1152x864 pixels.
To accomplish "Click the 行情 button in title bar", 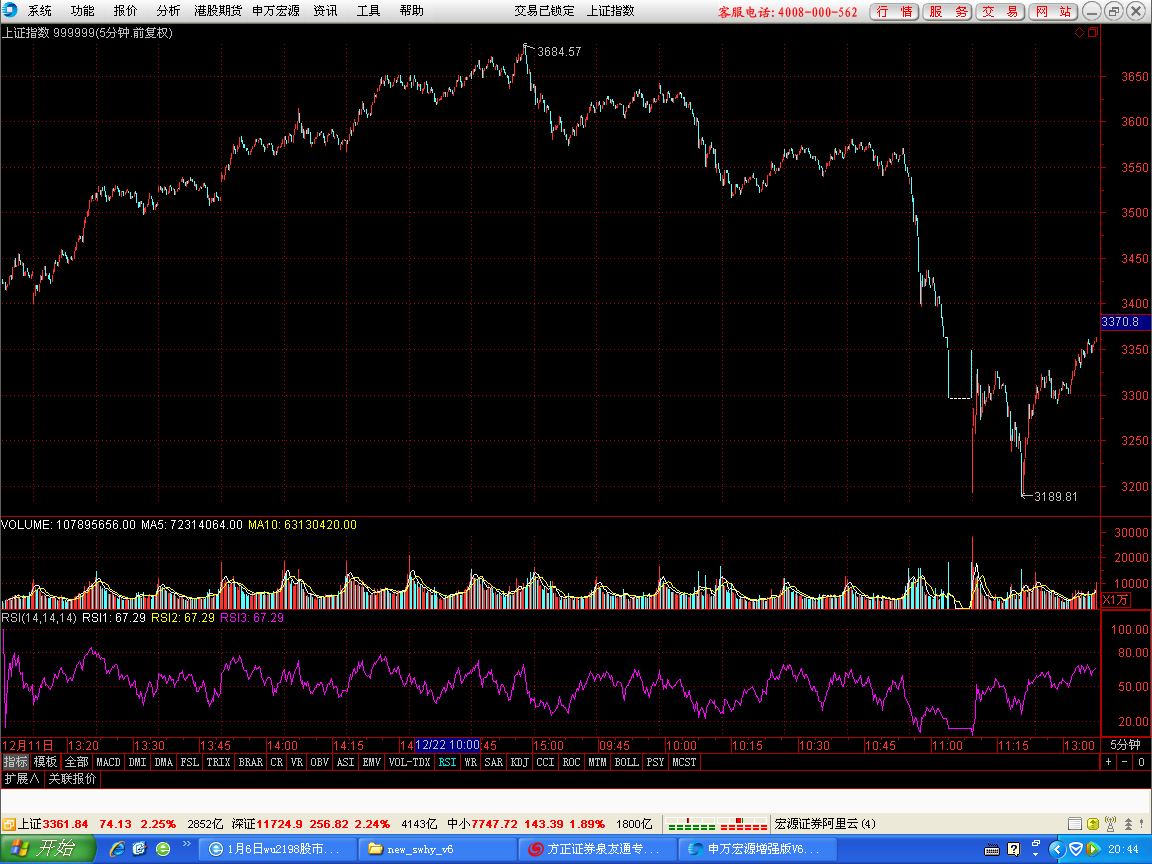I will click(894, 12).
